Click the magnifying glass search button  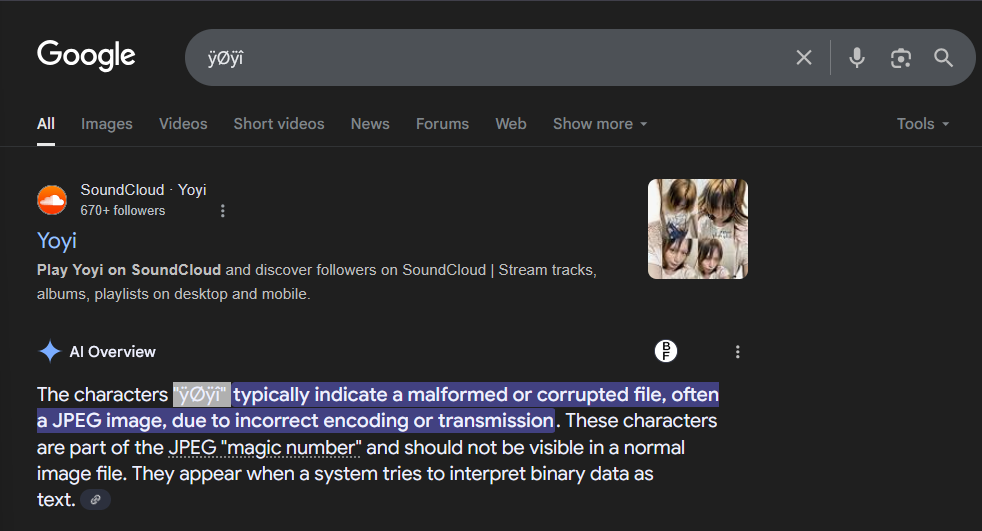[x=944, y=58]
